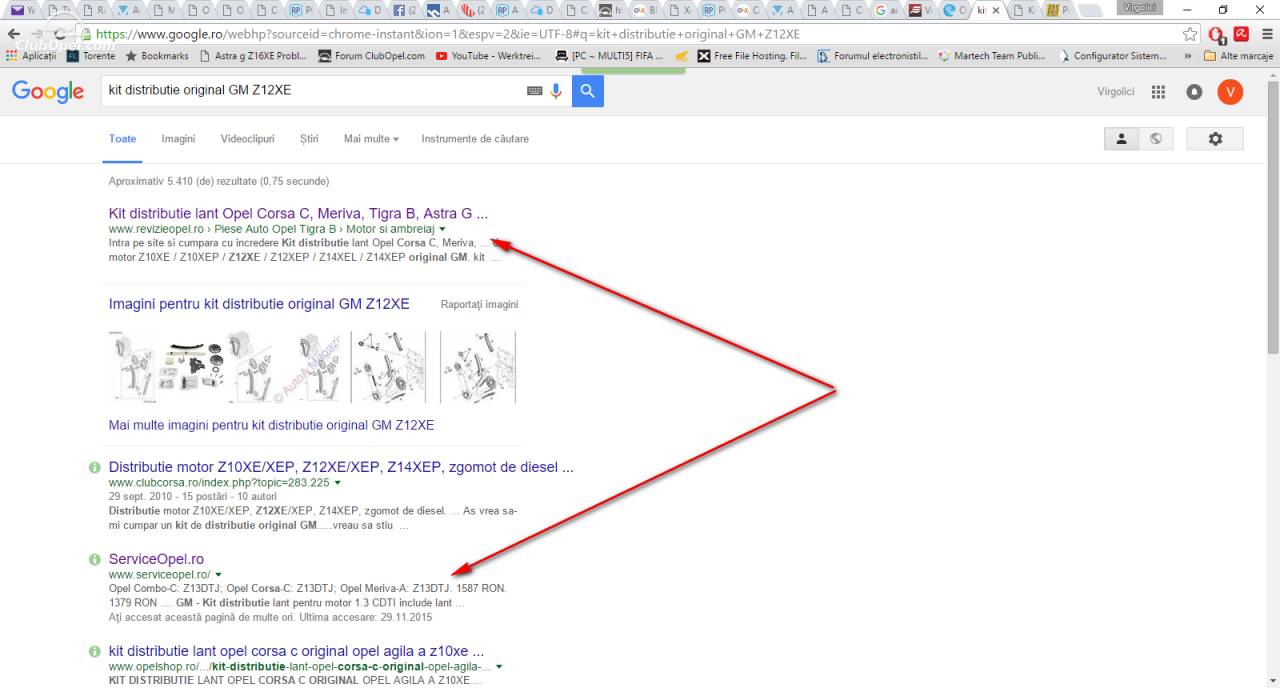Reload the current page
Image resolution: width=1280 pixels, height=688 pixels.
pyautogui.click(x=62, y=33)
